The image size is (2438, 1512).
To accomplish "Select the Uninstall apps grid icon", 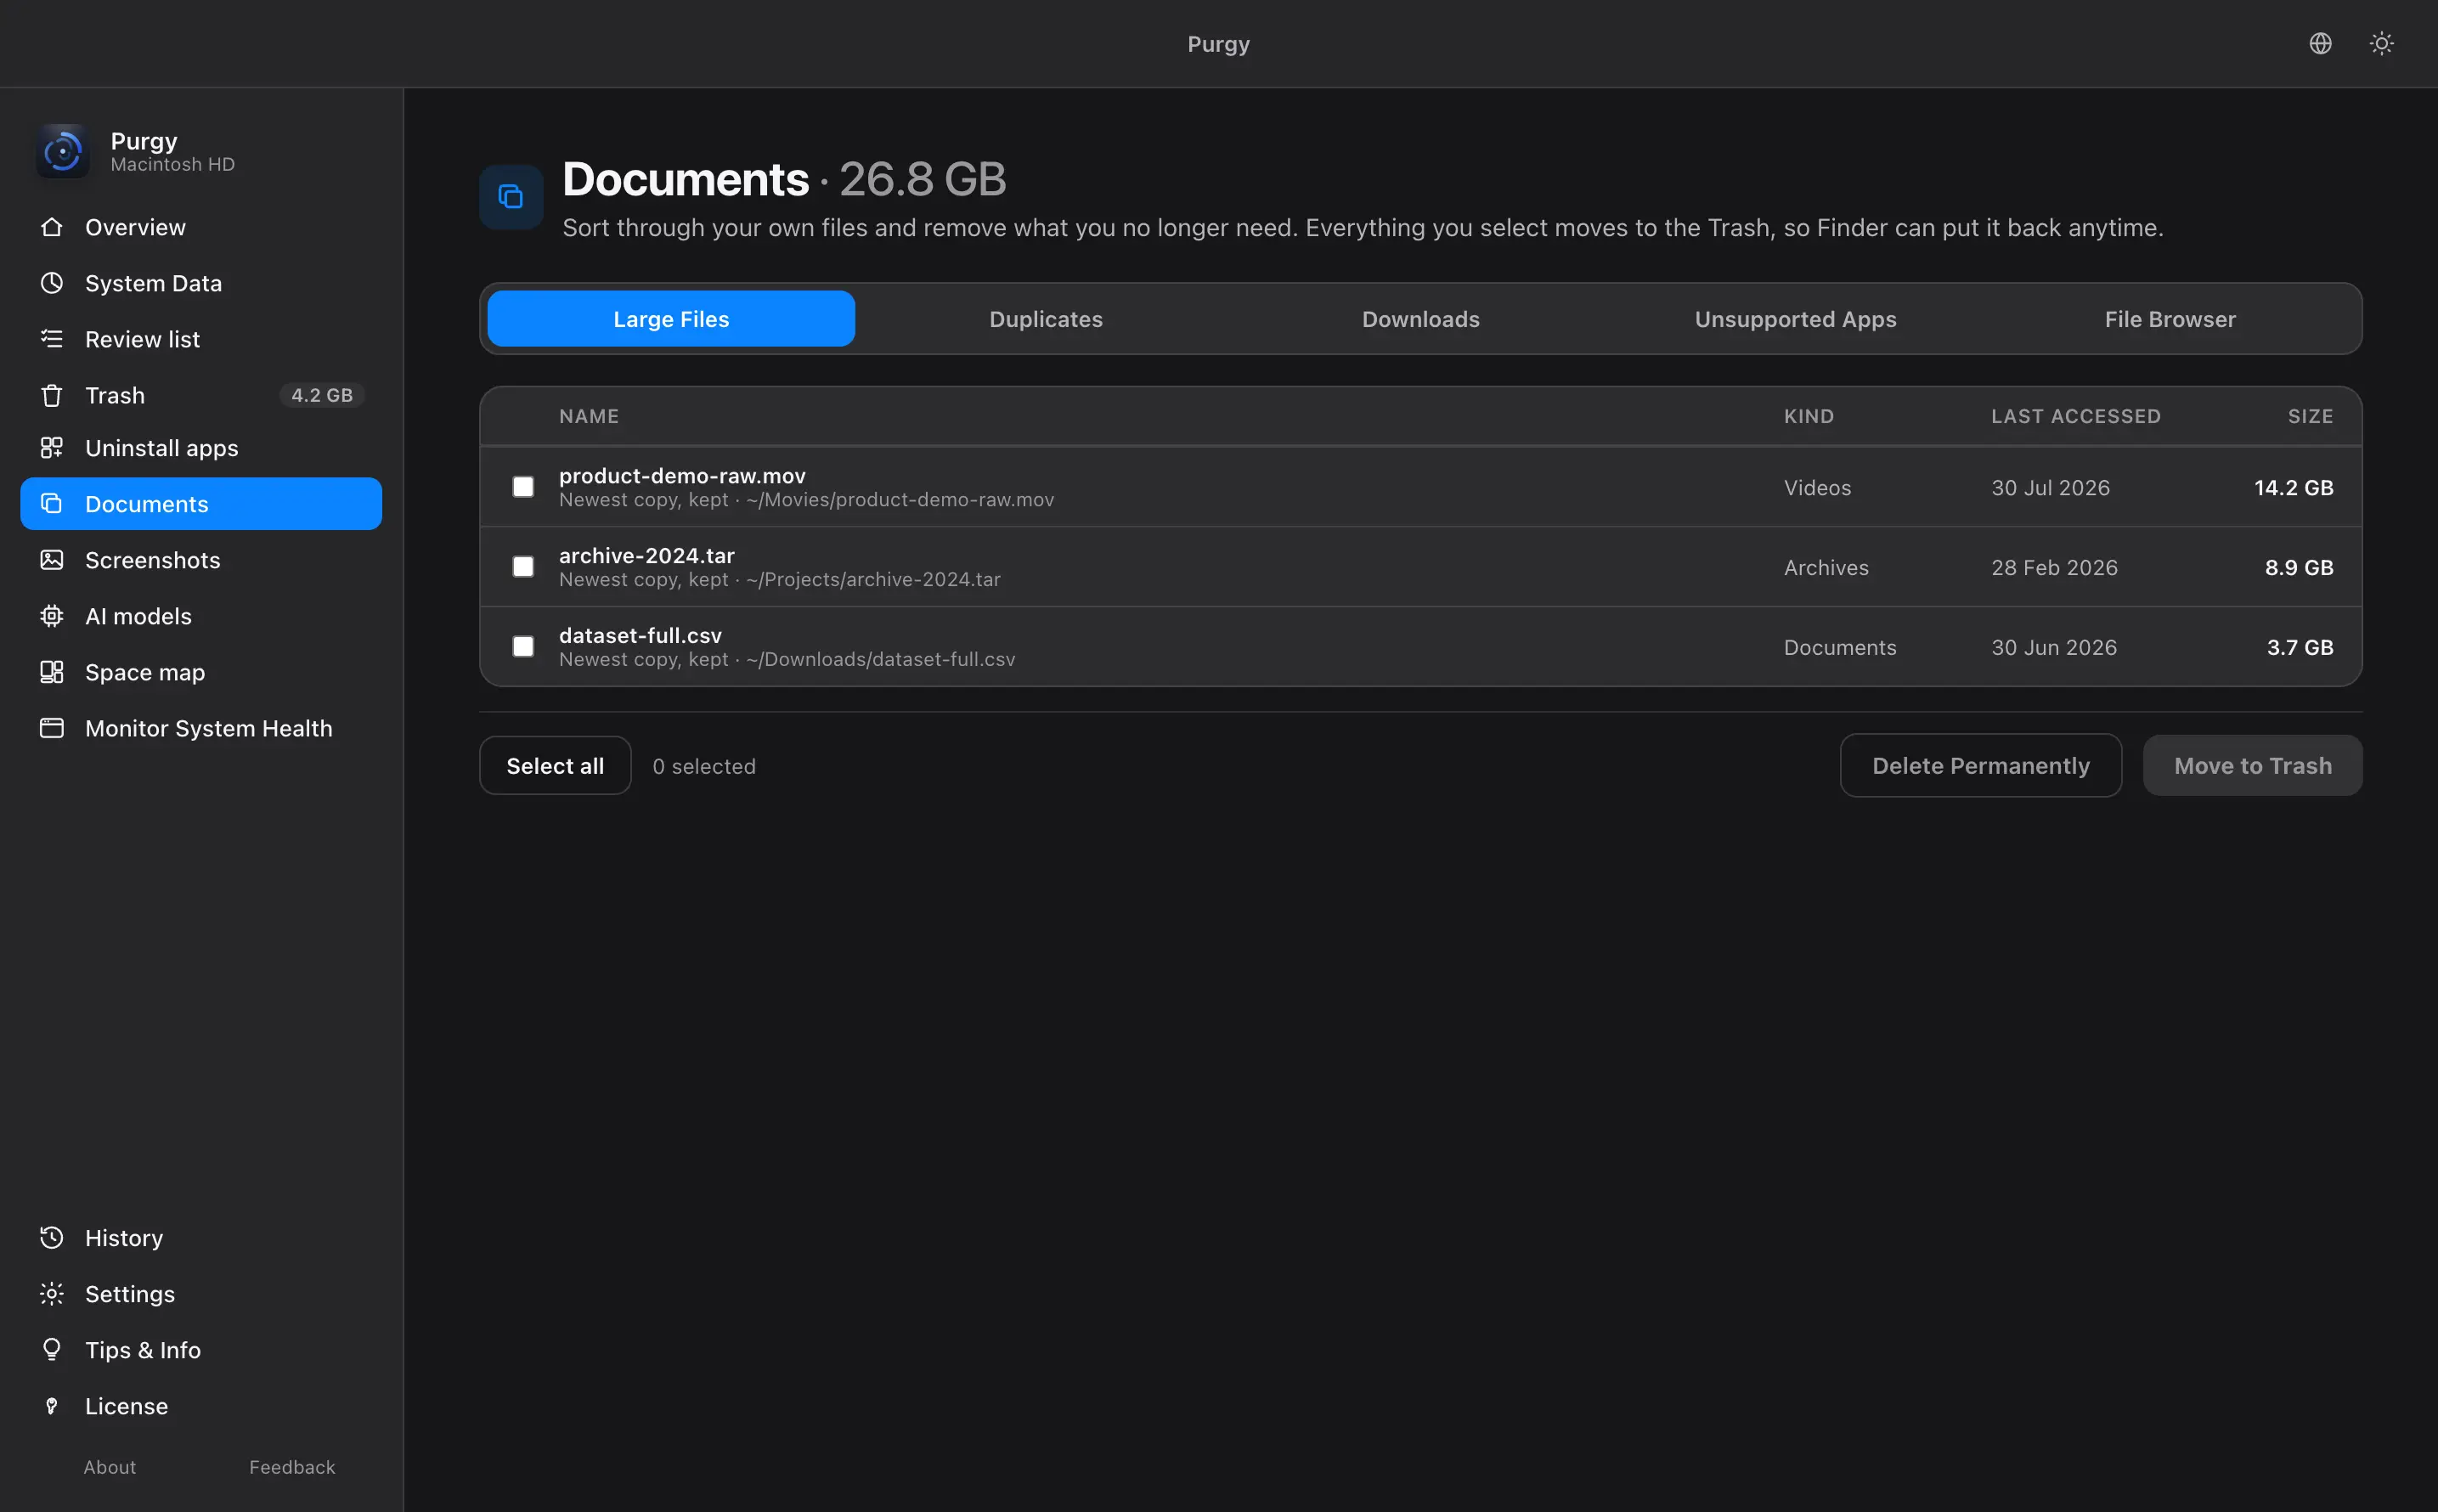I will tap(52, 448).
